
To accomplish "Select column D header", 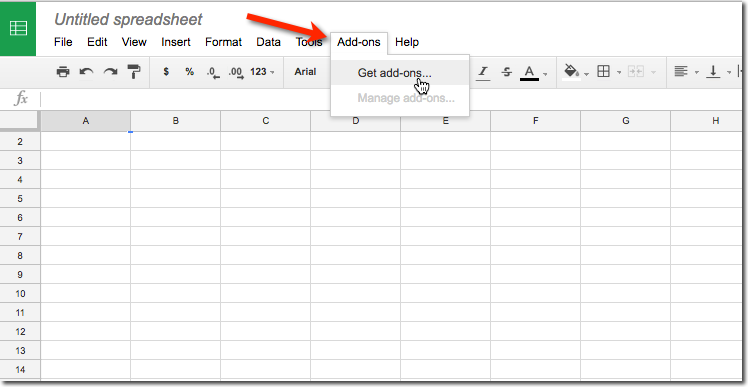I will 355,121.
